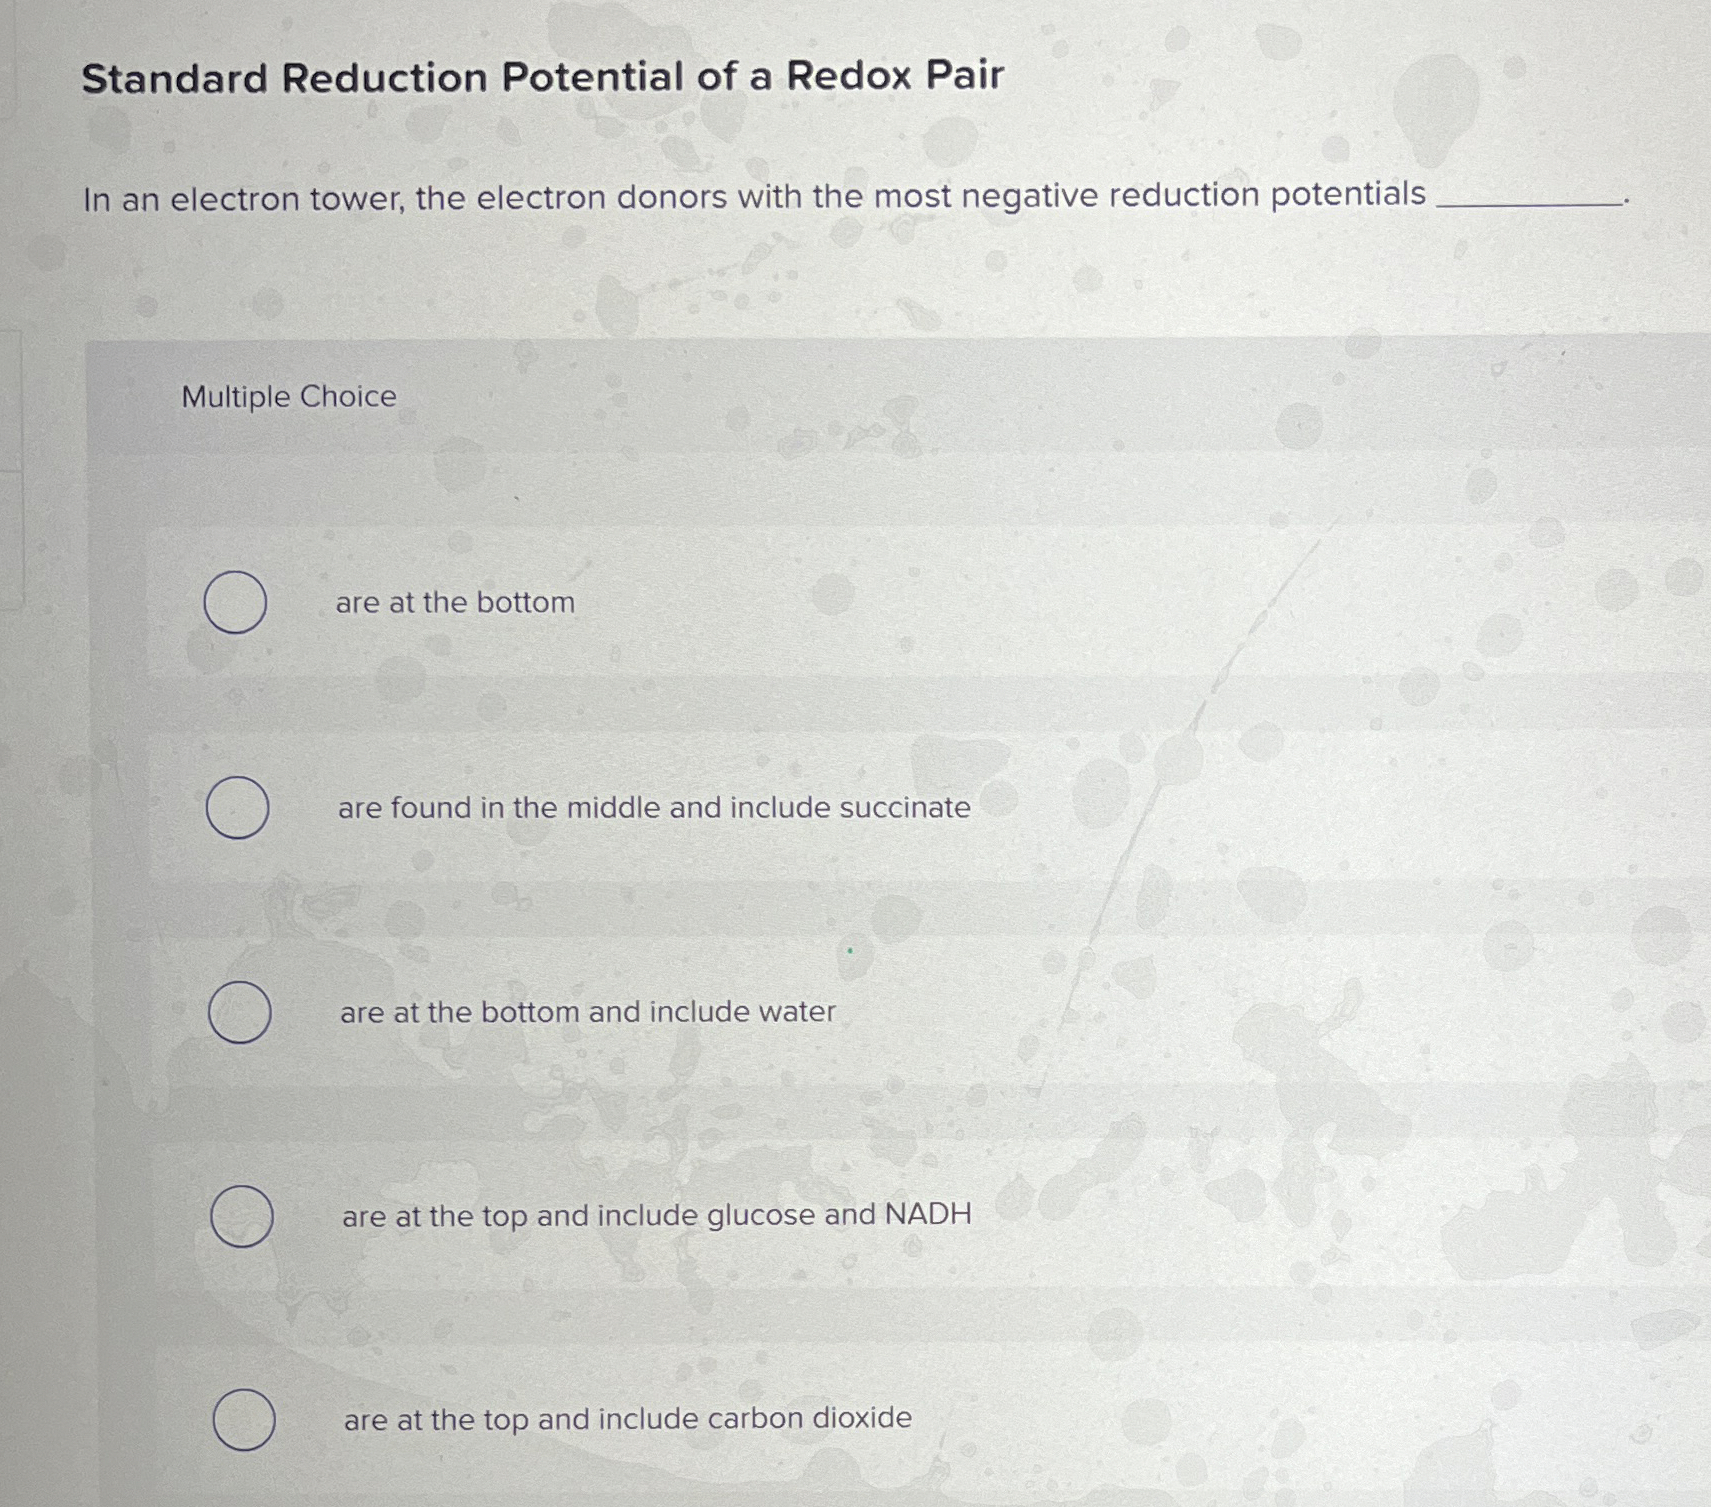Pick the radio button for glucose and NADH

pyautogui.click(x=242, y=1216)
